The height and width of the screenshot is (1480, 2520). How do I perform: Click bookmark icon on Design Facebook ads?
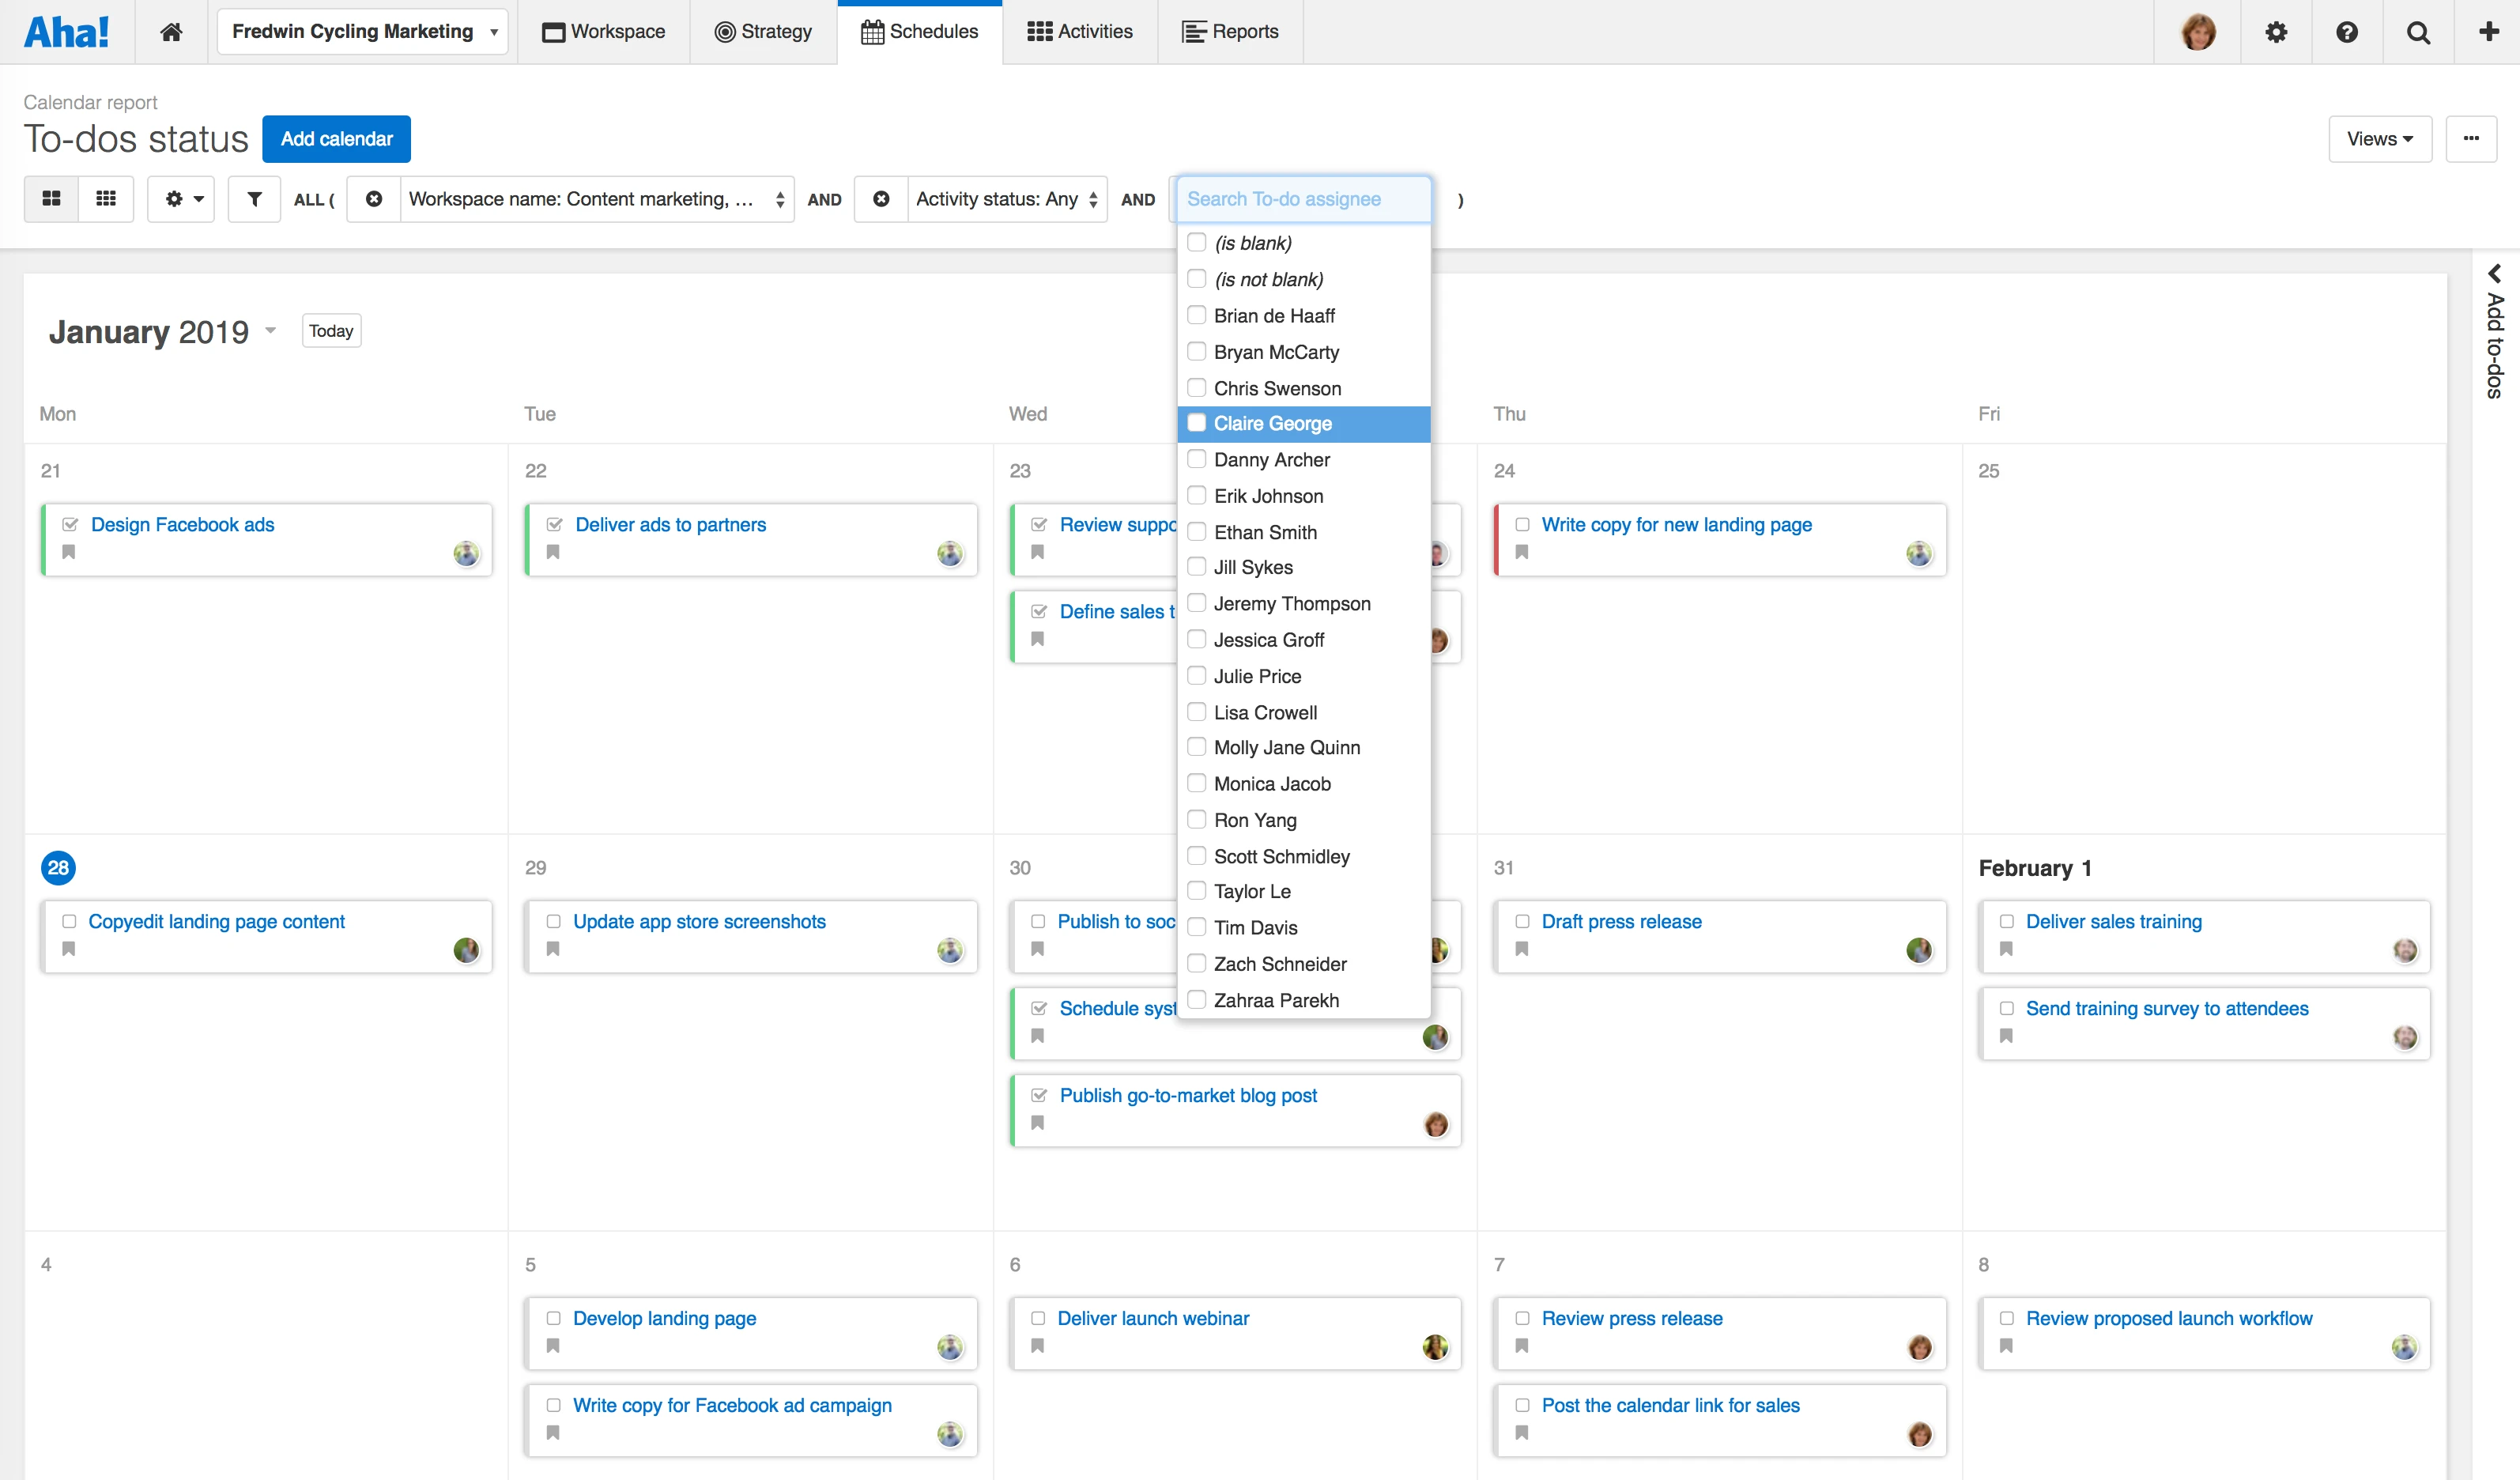click(69, 552)
